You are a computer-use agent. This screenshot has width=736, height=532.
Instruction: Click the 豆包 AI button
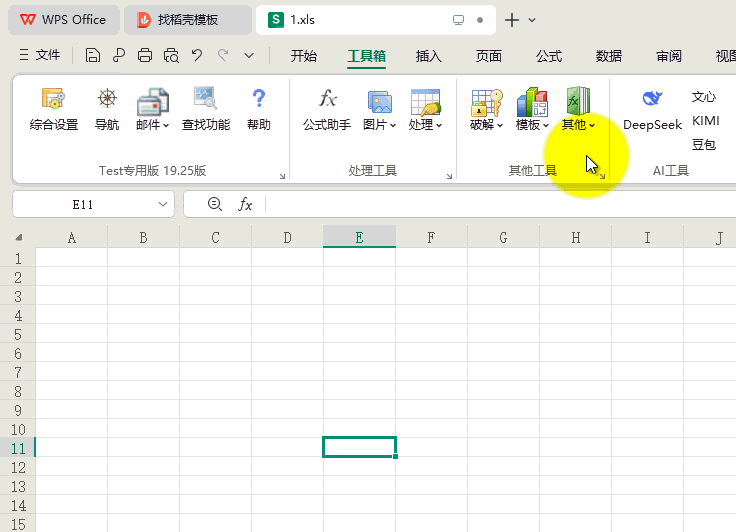(x=704, y=145)
